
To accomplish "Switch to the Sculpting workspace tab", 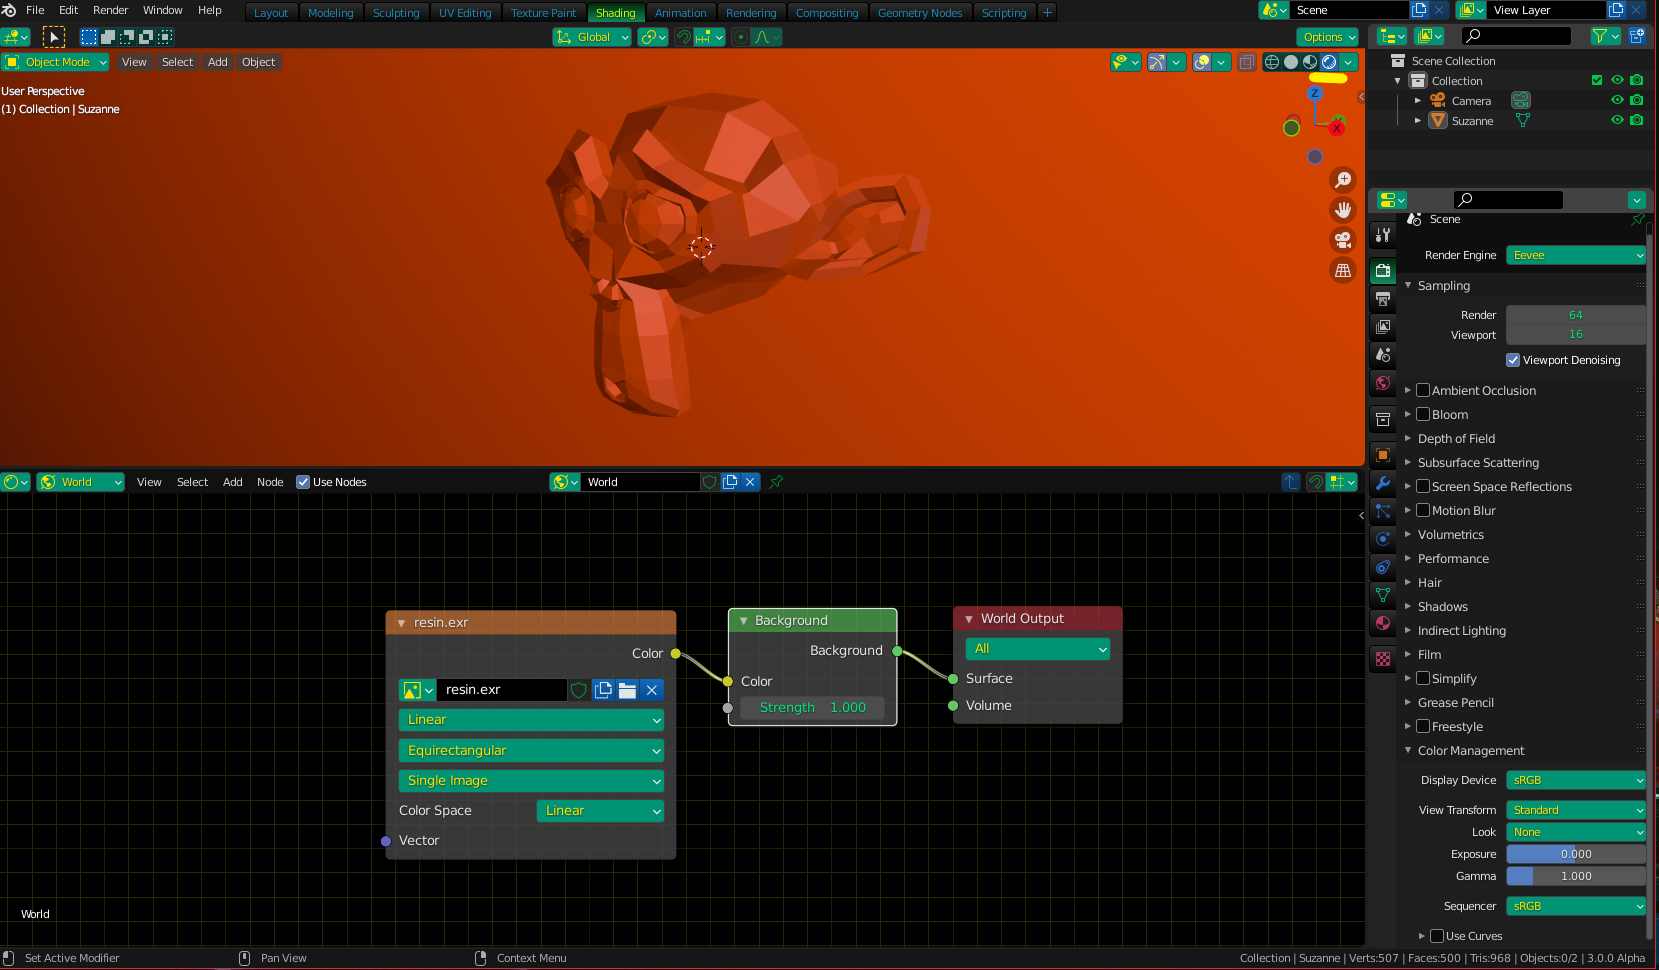I will pos(396,13).
